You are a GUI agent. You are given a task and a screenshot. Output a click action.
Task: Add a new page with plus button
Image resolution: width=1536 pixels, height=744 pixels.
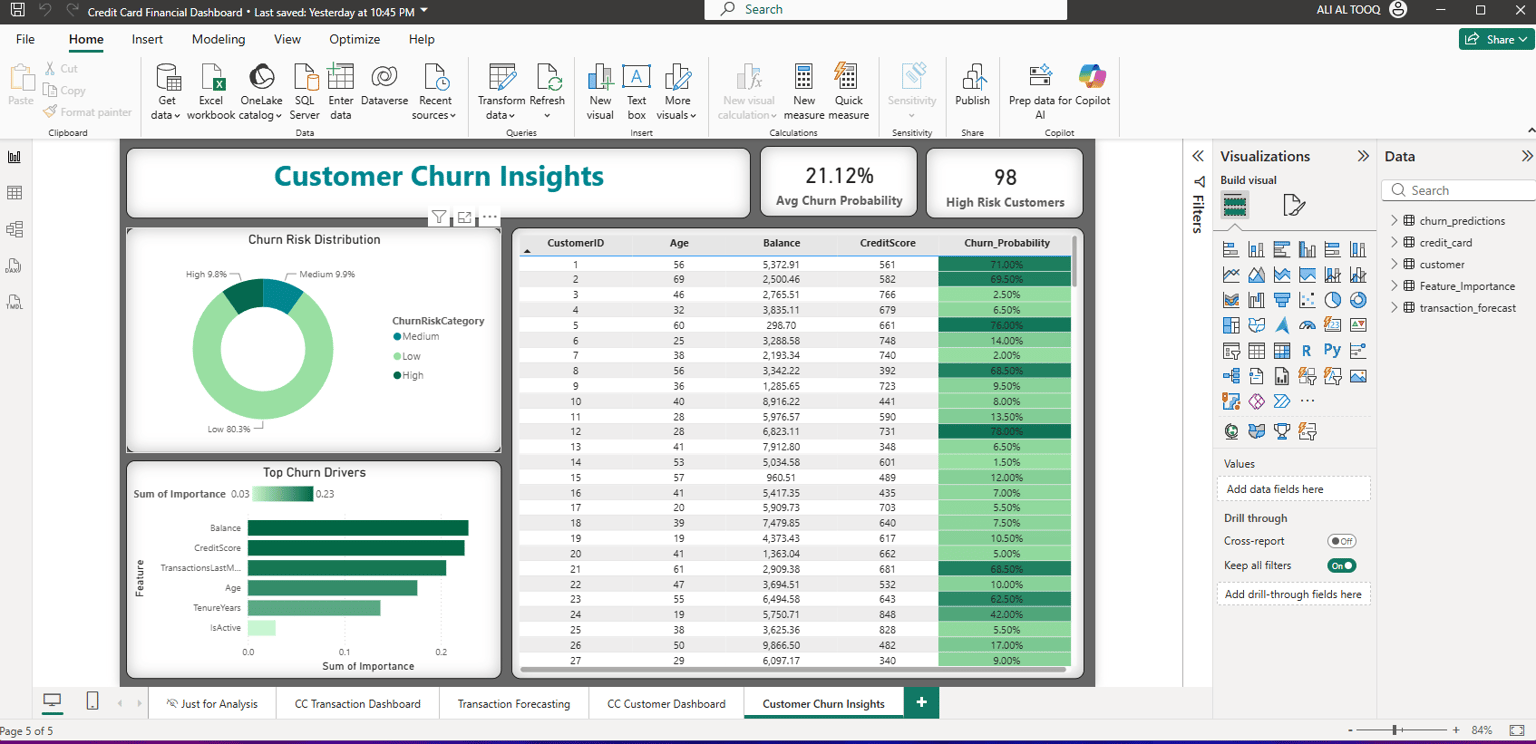pyautogui.click(x=921, y=703)
